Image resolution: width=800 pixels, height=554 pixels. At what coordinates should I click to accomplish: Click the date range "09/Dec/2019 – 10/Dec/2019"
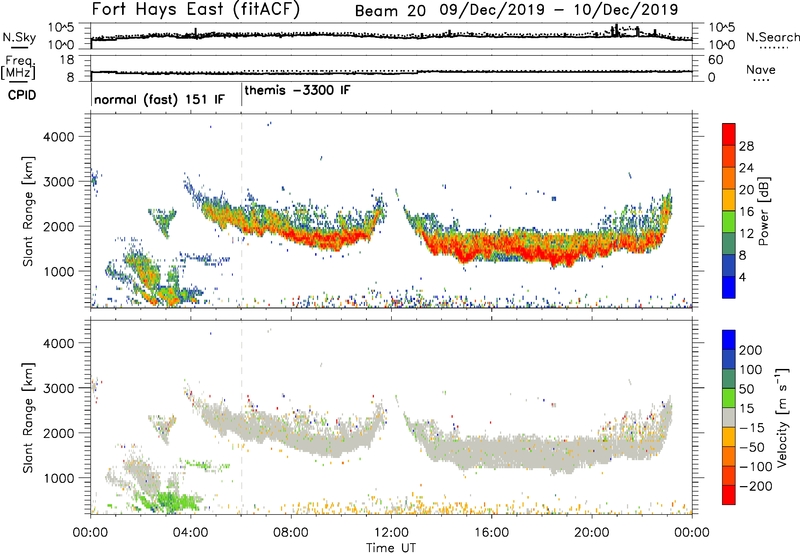(559, 10)
